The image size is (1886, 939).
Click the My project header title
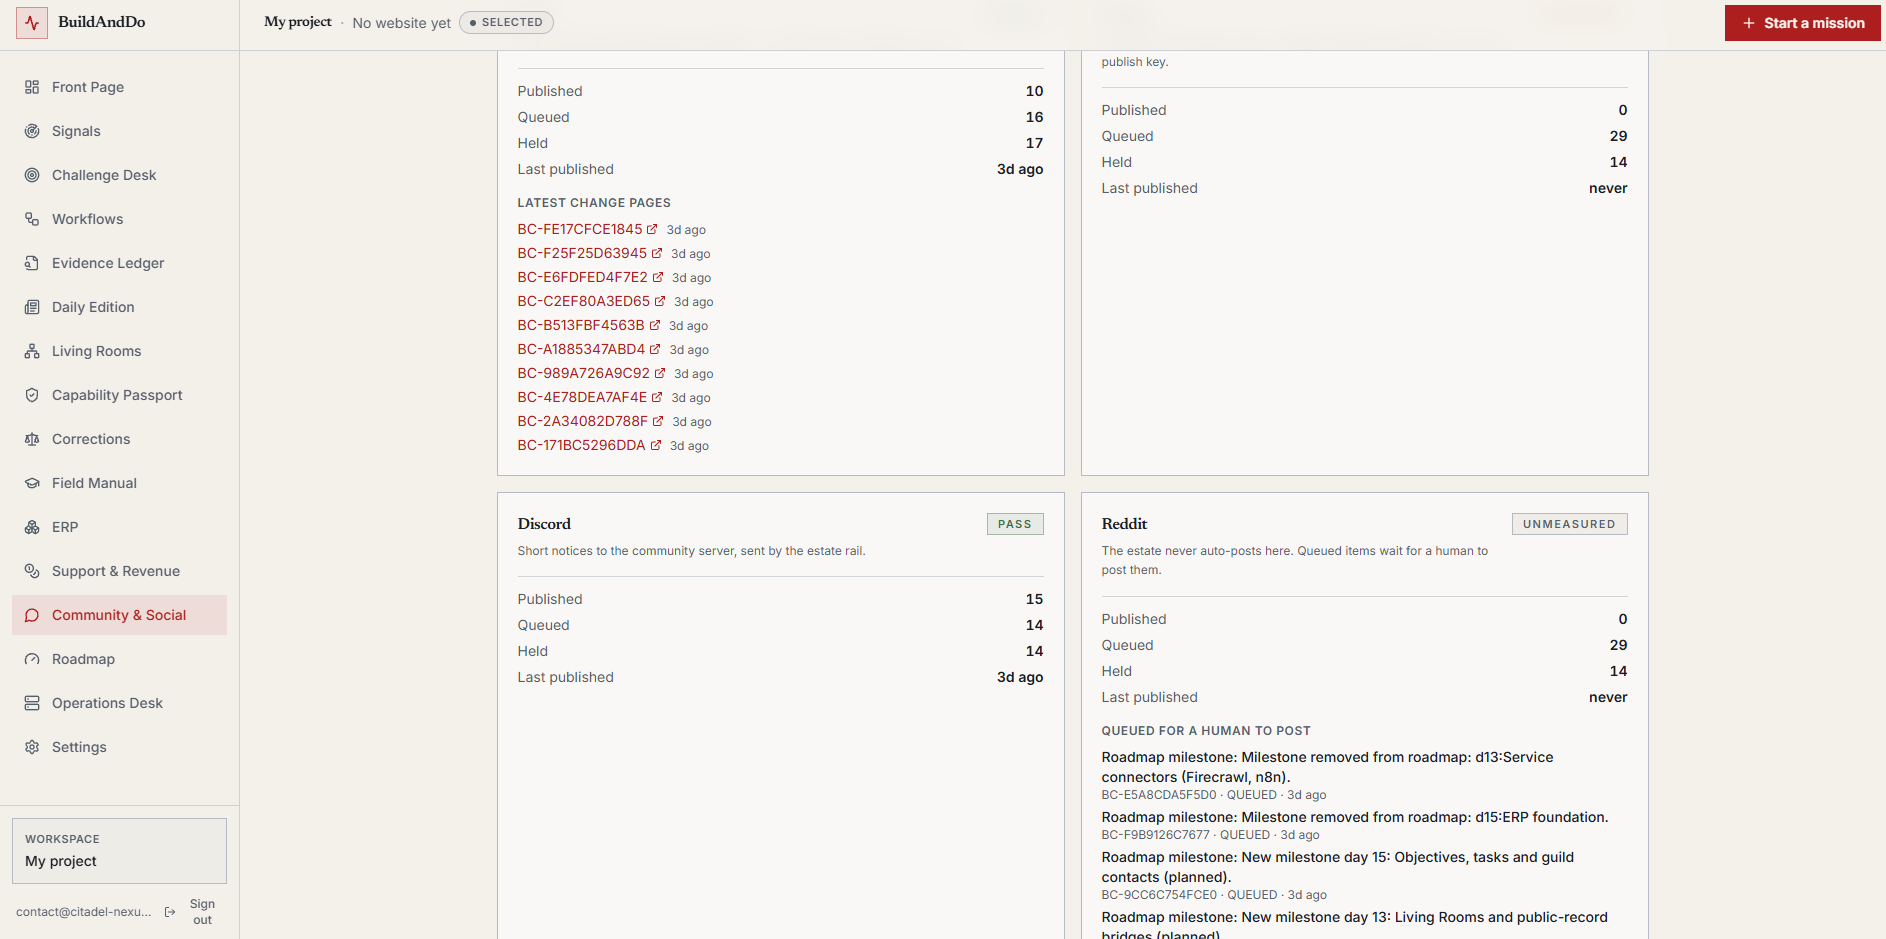pyautogui.click(x=297, y=22)
